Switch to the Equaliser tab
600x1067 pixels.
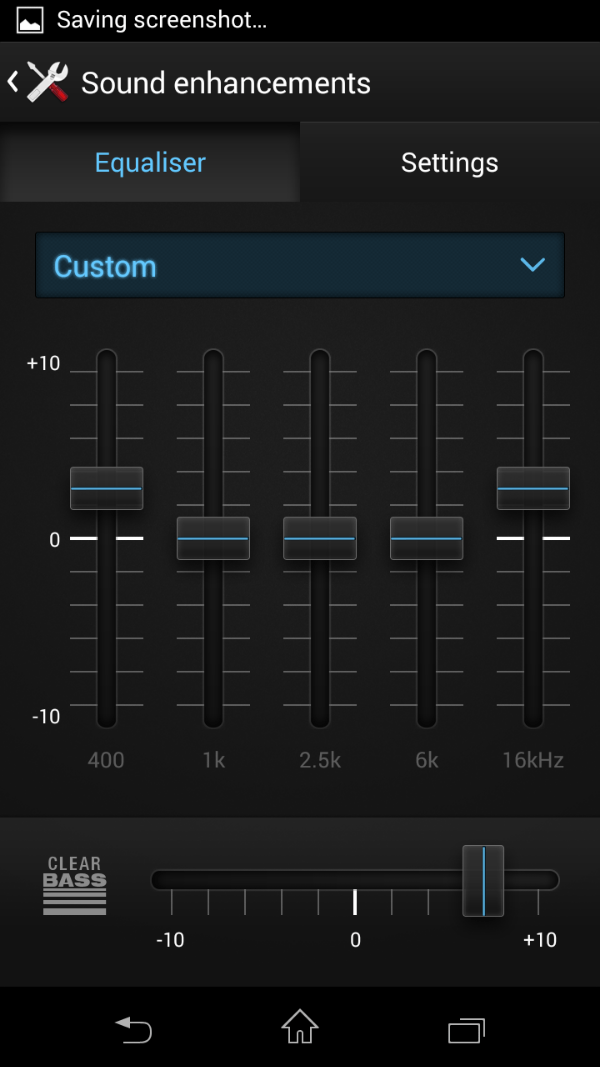150,163
